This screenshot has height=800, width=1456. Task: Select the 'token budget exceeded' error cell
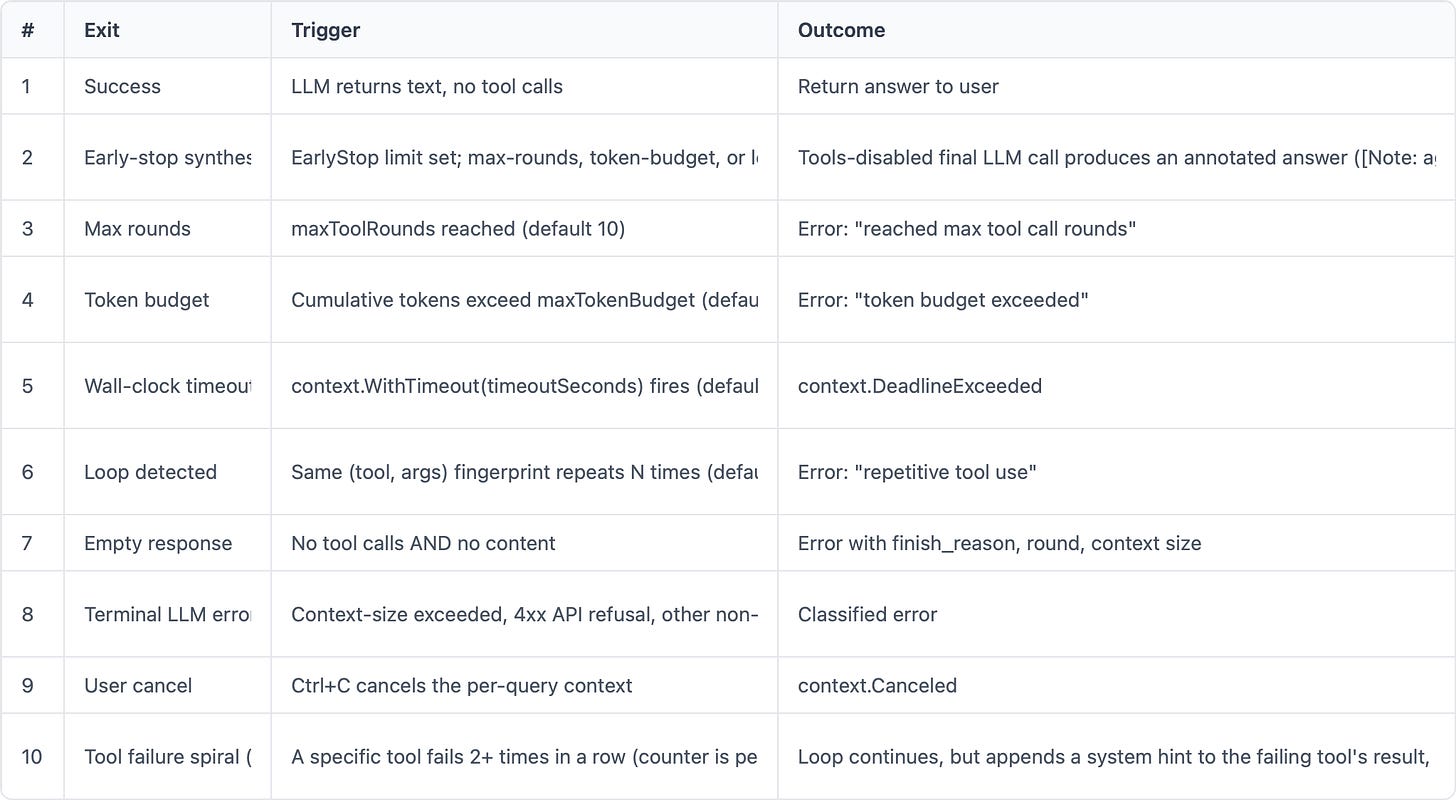point(1116,299)
